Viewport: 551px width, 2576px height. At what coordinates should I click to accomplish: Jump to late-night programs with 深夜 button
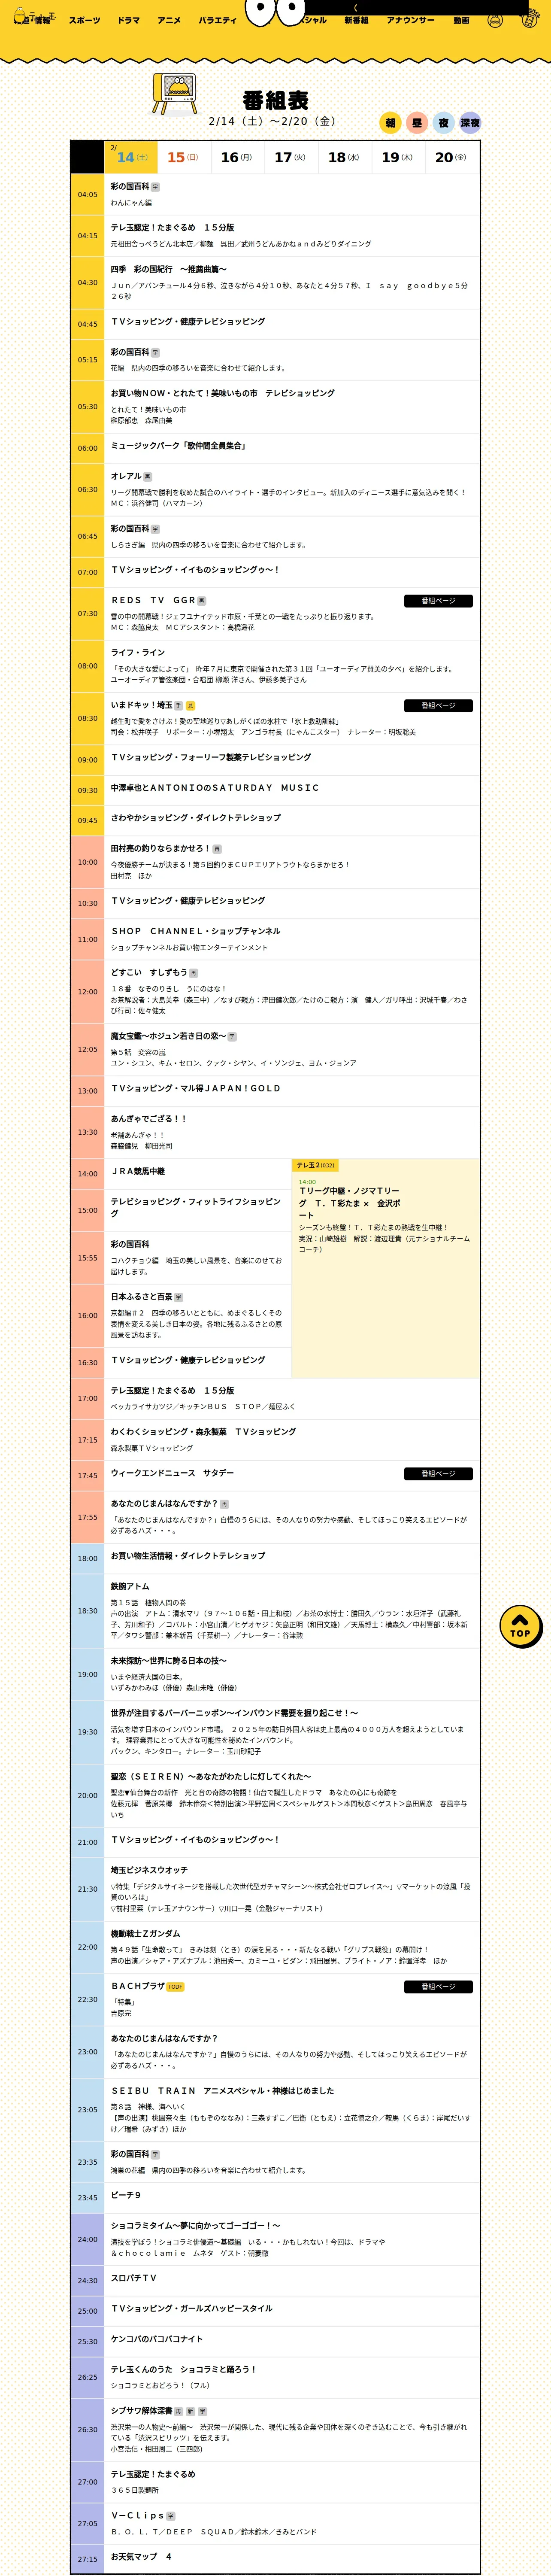[x=470, y=123]
